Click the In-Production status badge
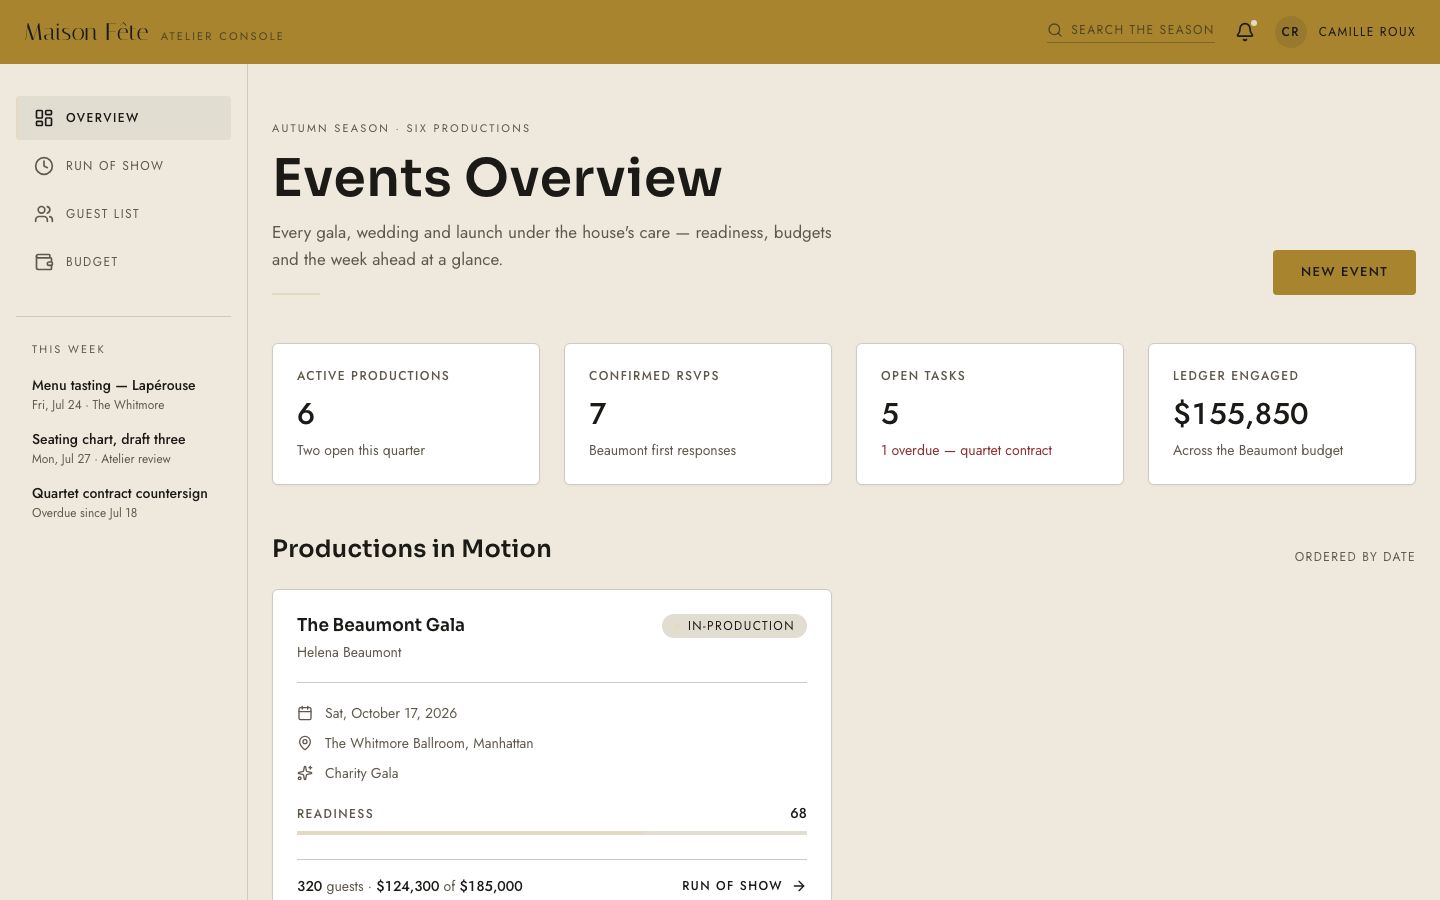The height and width of the screenshot is (900, 1440). point(734,626)
